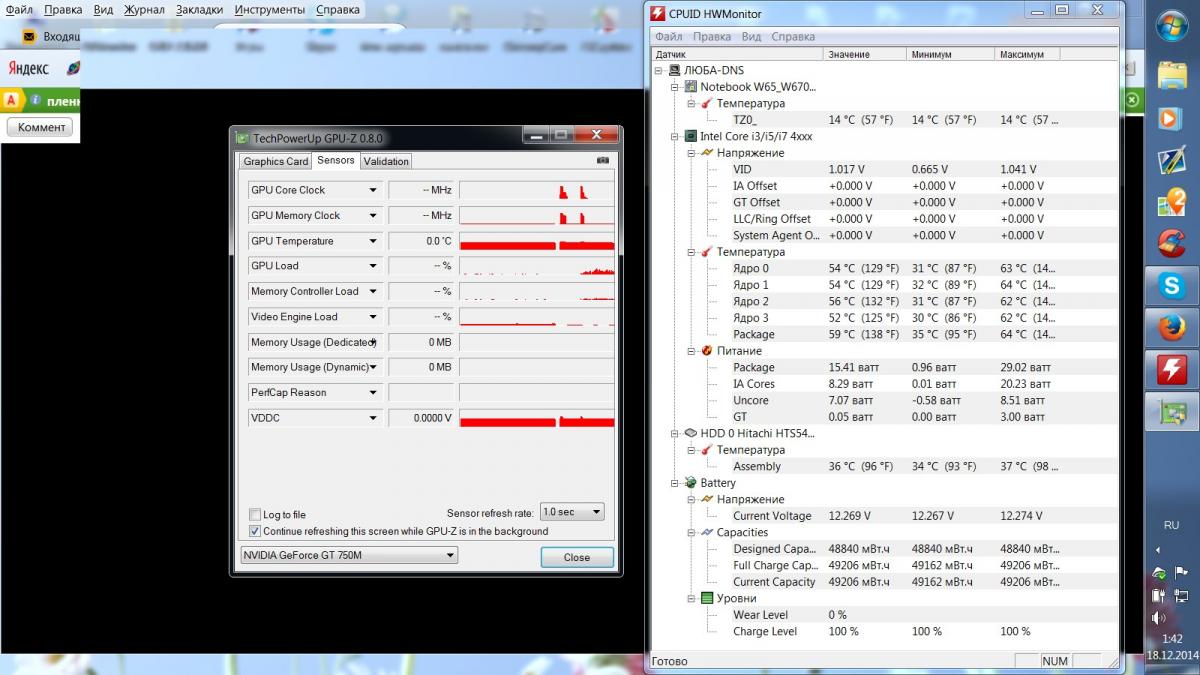1200x675 pixels.
Task: Click the GPU-Z taskbar icon
Action: (x=1171, y=412)
